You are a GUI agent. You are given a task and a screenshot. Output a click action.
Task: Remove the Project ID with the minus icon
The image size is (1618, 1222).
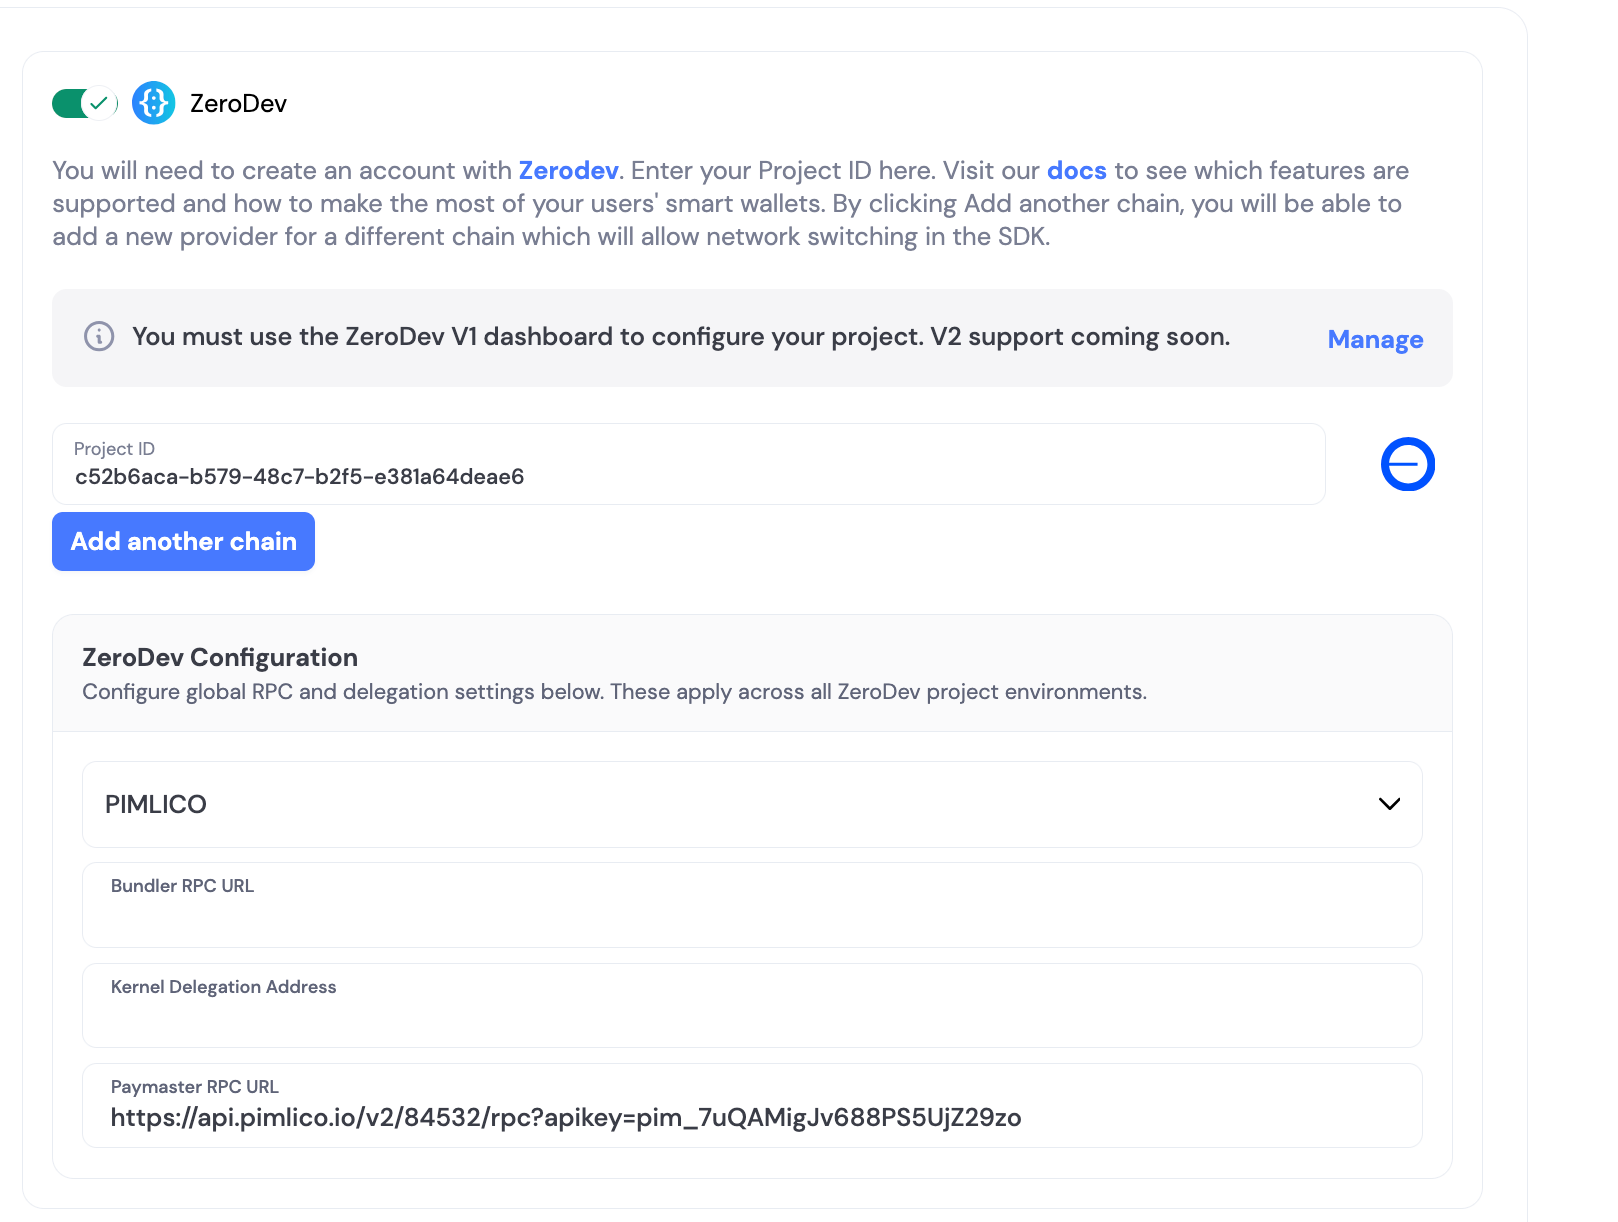pos(1408,464)
